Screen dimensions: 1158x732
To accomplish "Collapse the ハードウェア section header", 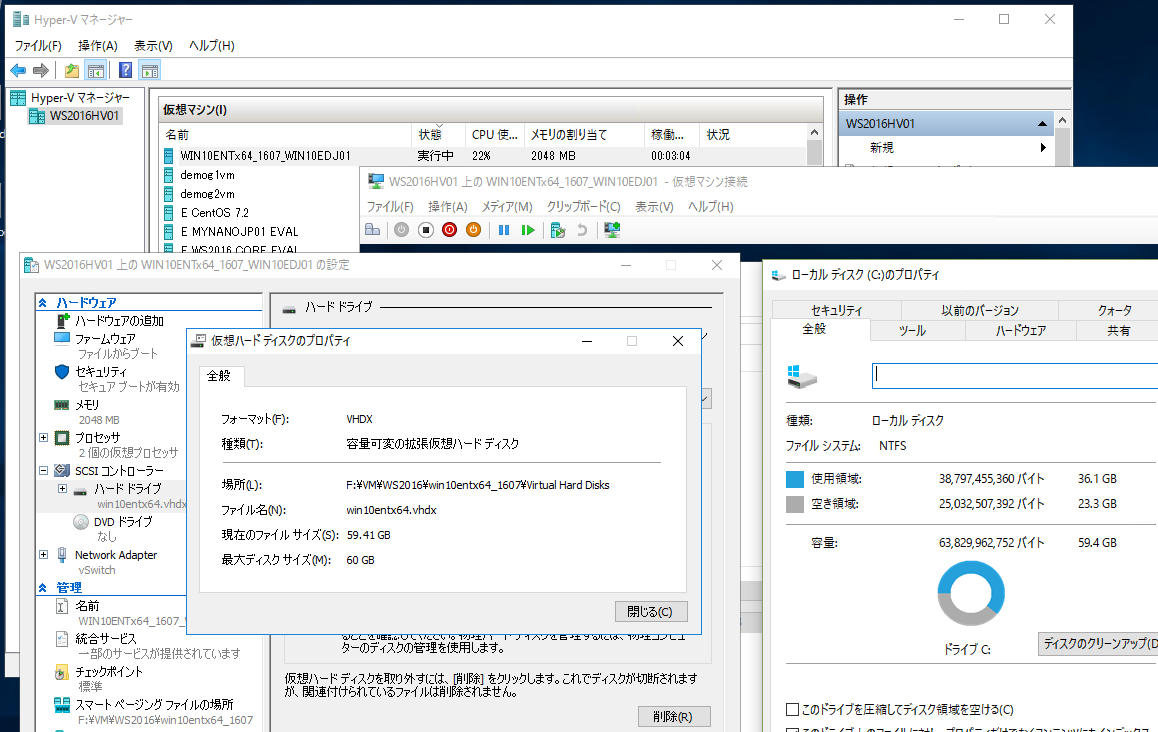I will click(x=43, y=303).
